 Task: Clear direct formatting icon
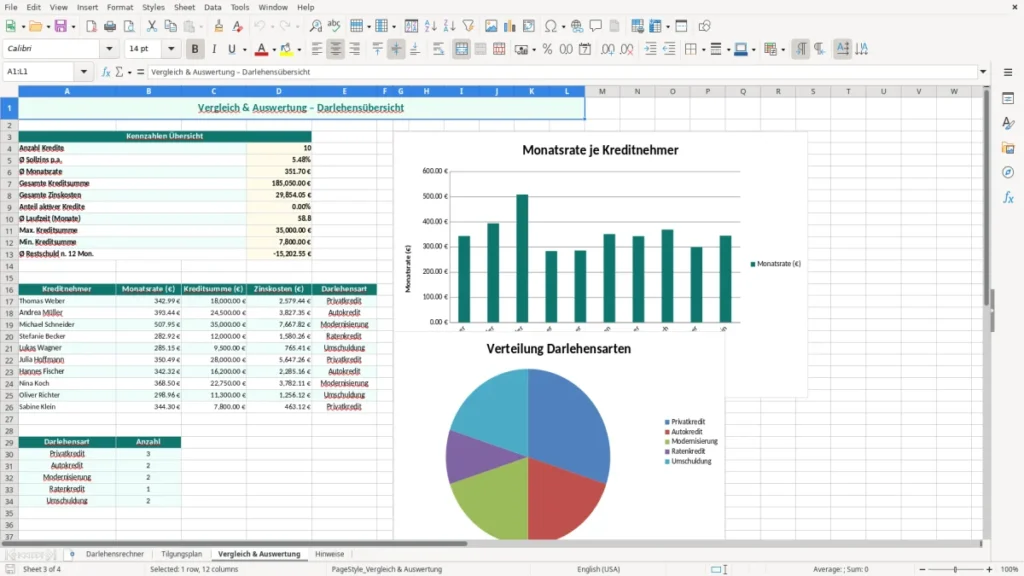(x=238, y=26)
